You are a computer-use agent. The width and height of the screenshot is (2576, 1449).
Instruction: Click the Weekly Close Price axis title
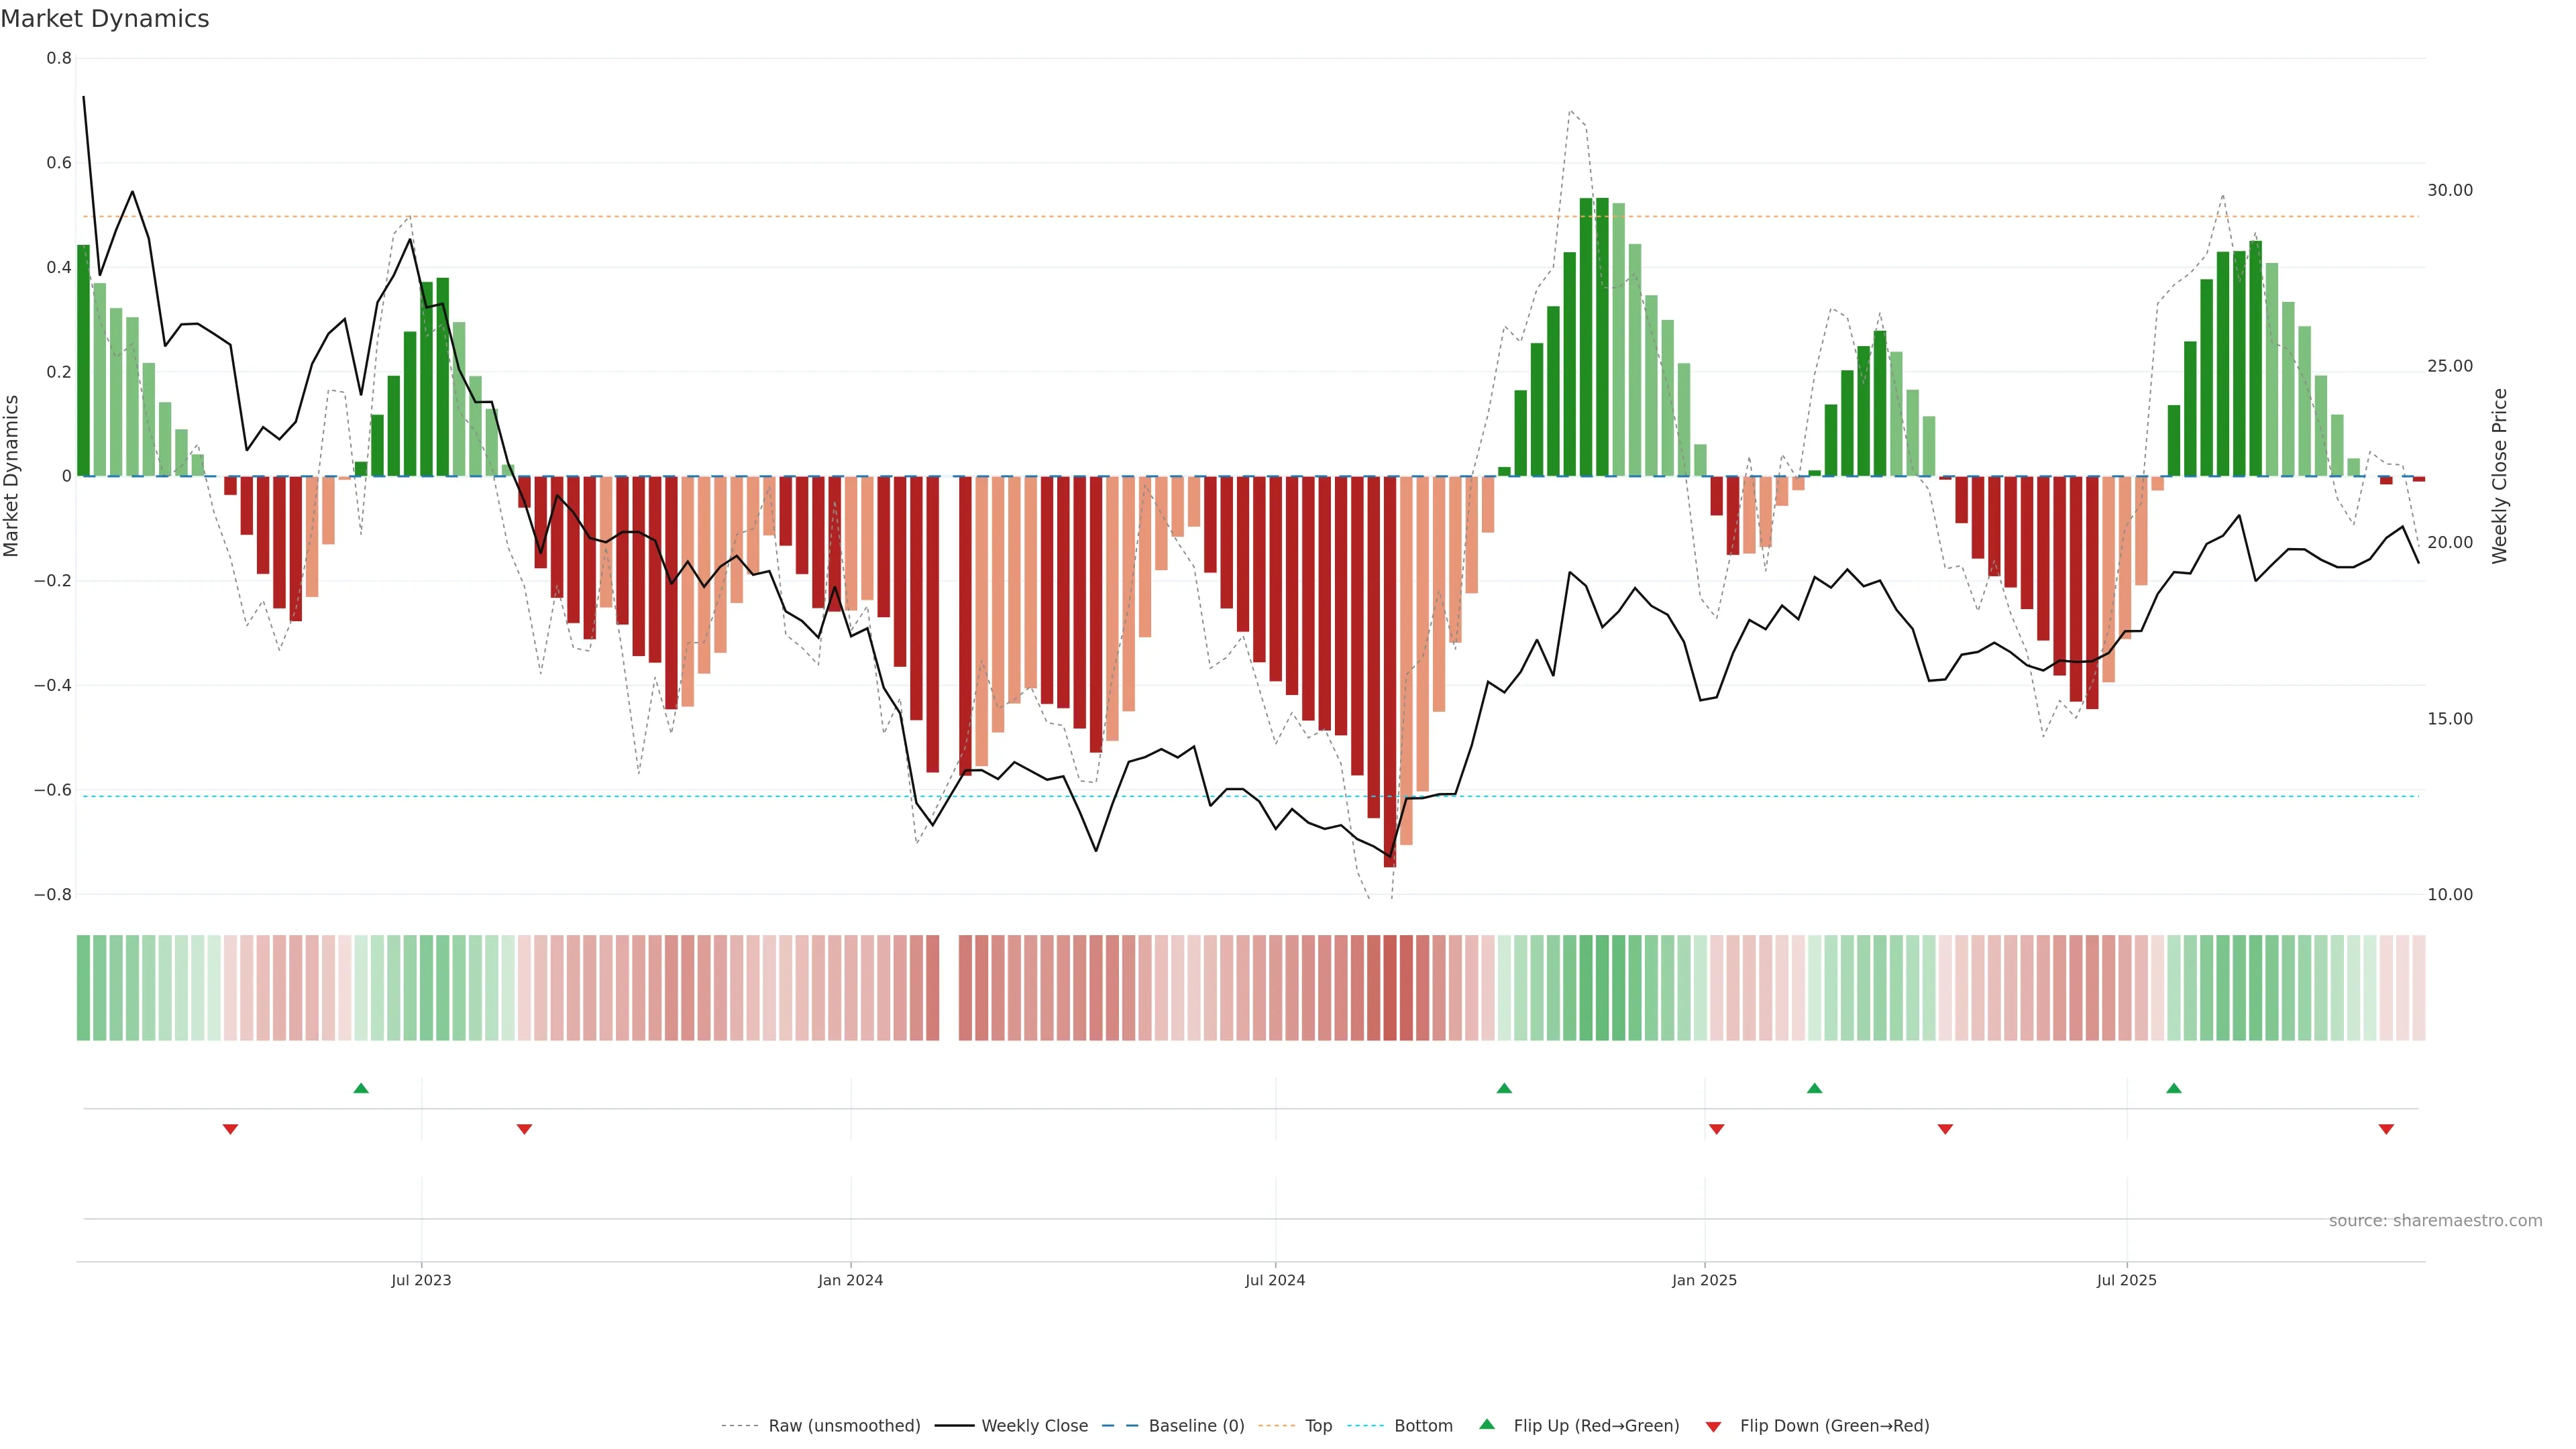(2499, 476)
